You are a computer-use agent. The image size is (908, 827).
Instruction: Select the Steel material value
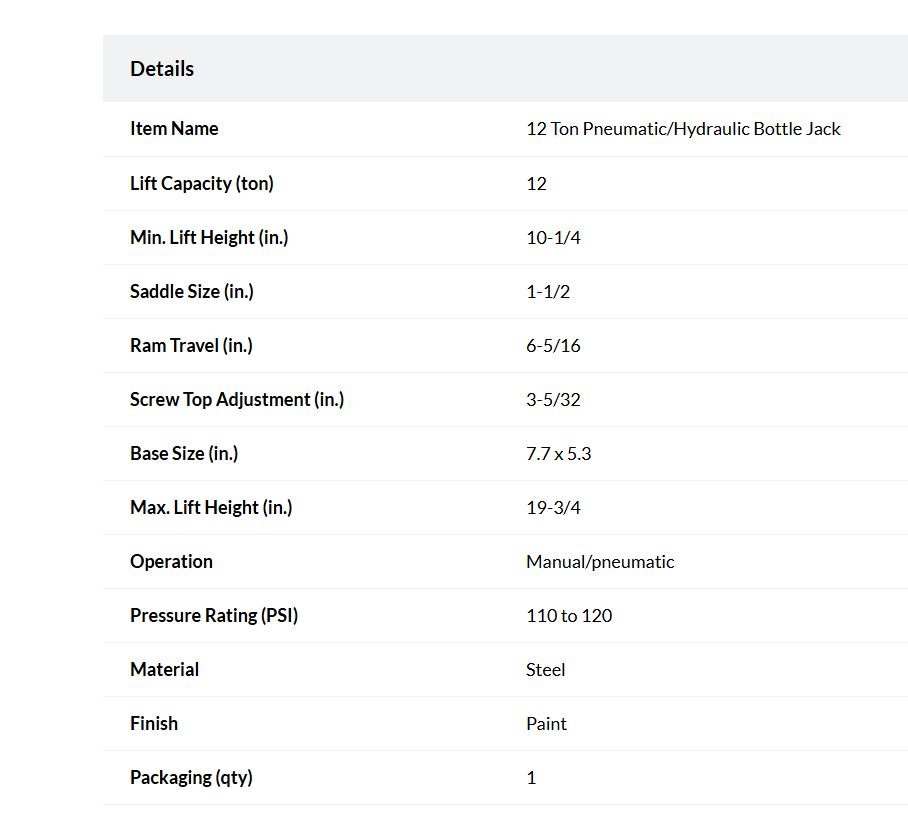pos(545,670)
